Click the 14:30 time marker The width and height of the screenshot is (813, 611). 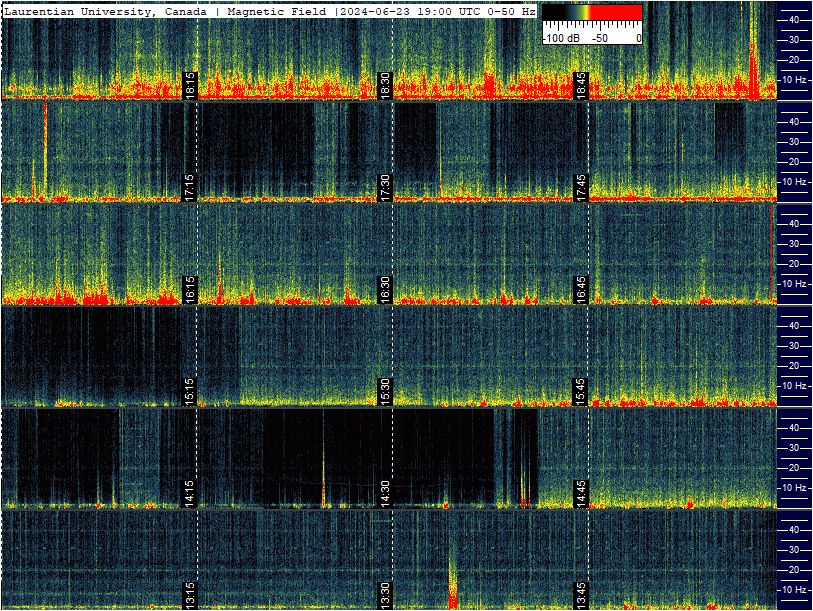point(385,494)
